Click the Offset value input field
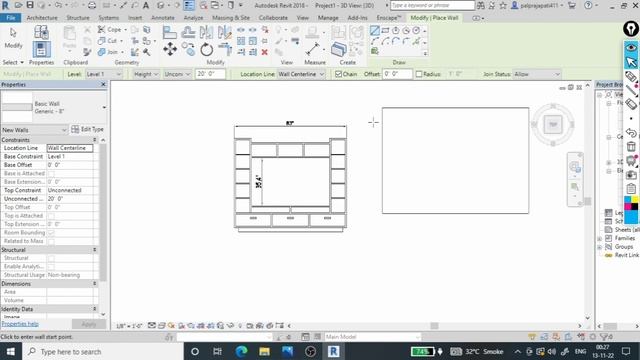This screenshot has height=360, width=640. click(397, 74)
